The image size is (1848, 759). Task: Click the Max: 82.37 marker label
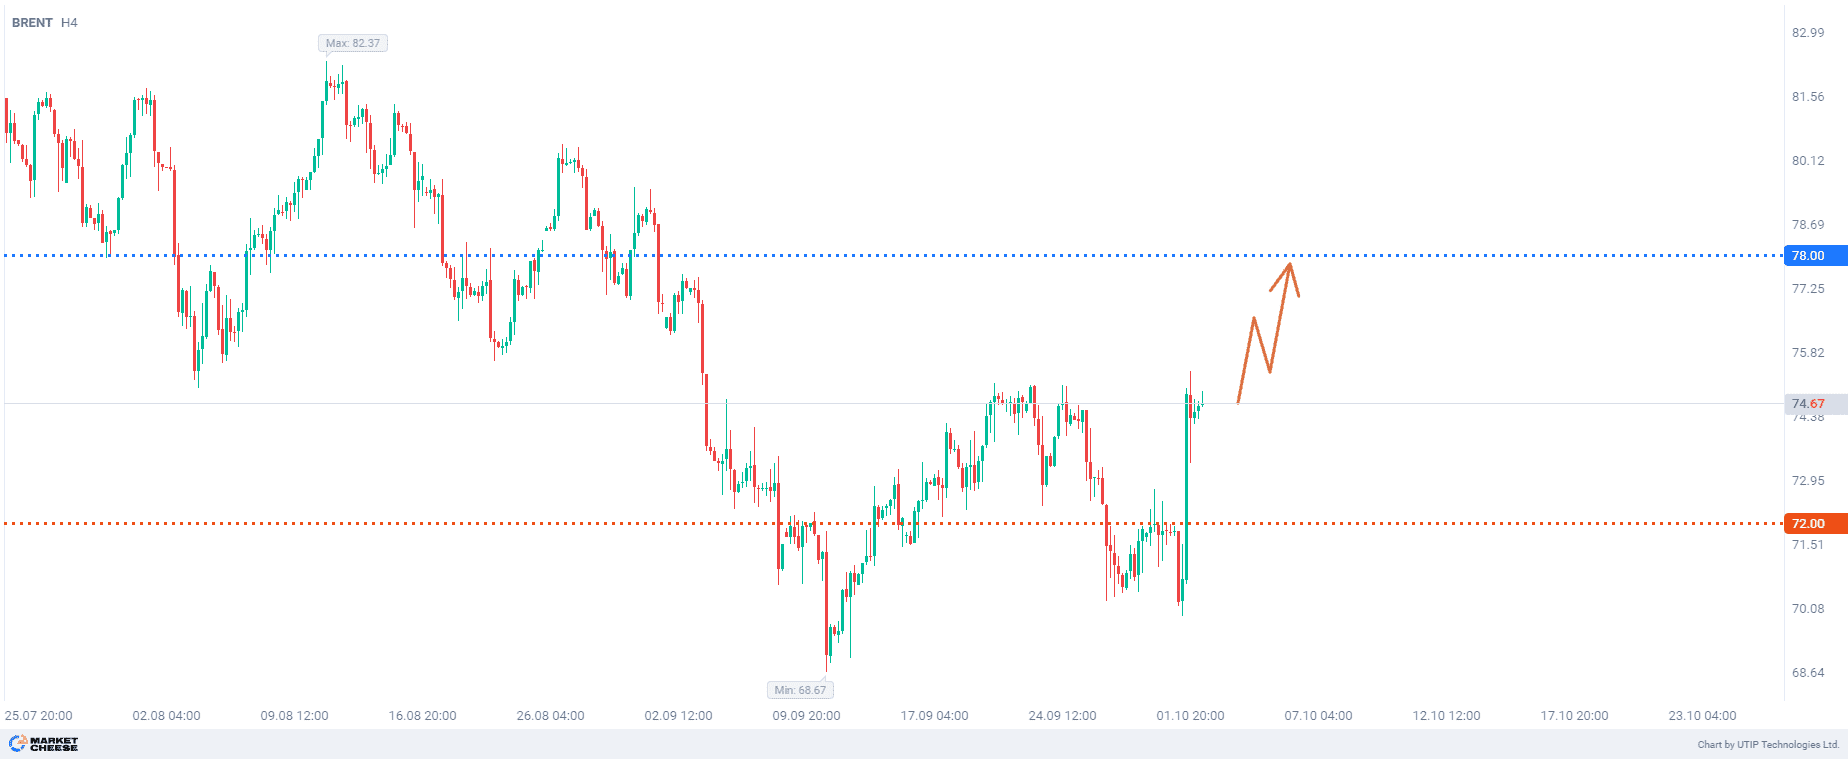tap(353, 43)
